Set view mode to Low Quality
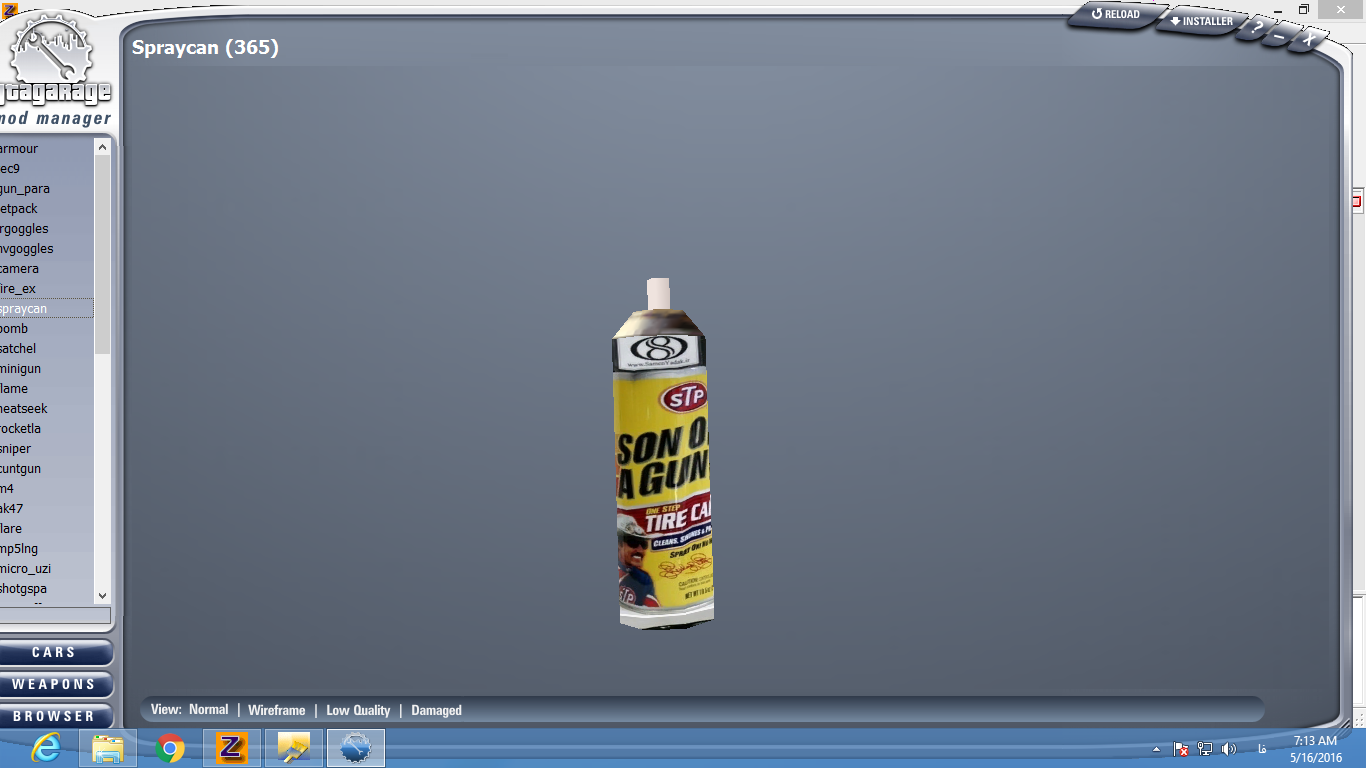 click(x=358, y=710)
